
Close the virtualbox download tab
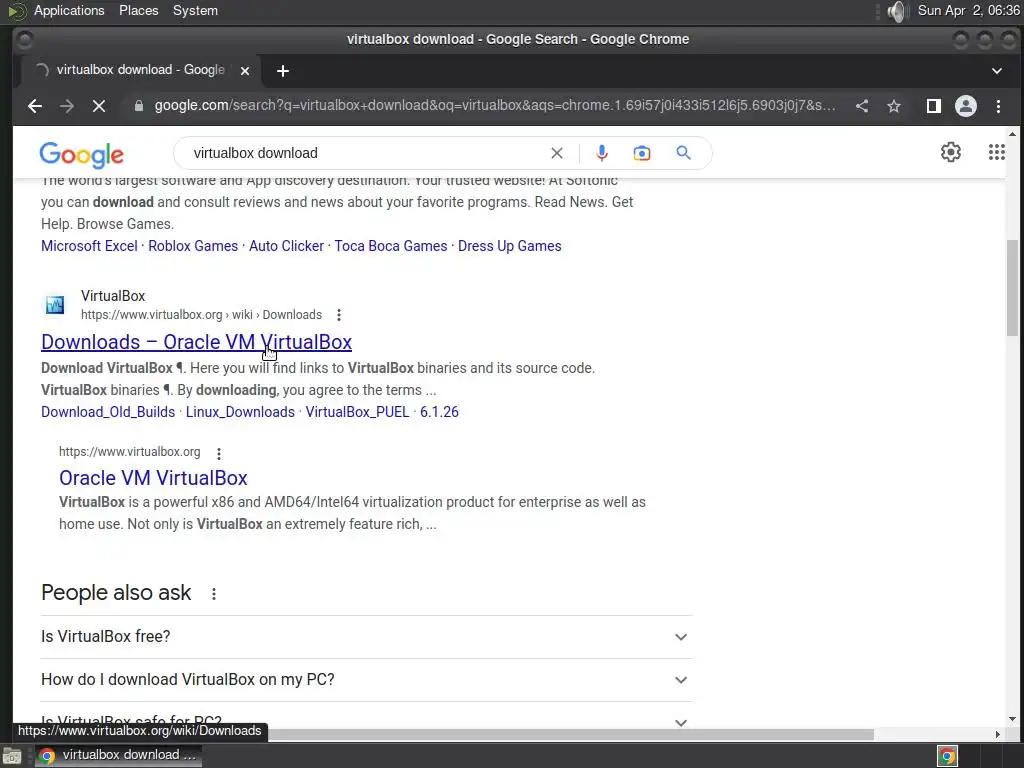point(245,71)
